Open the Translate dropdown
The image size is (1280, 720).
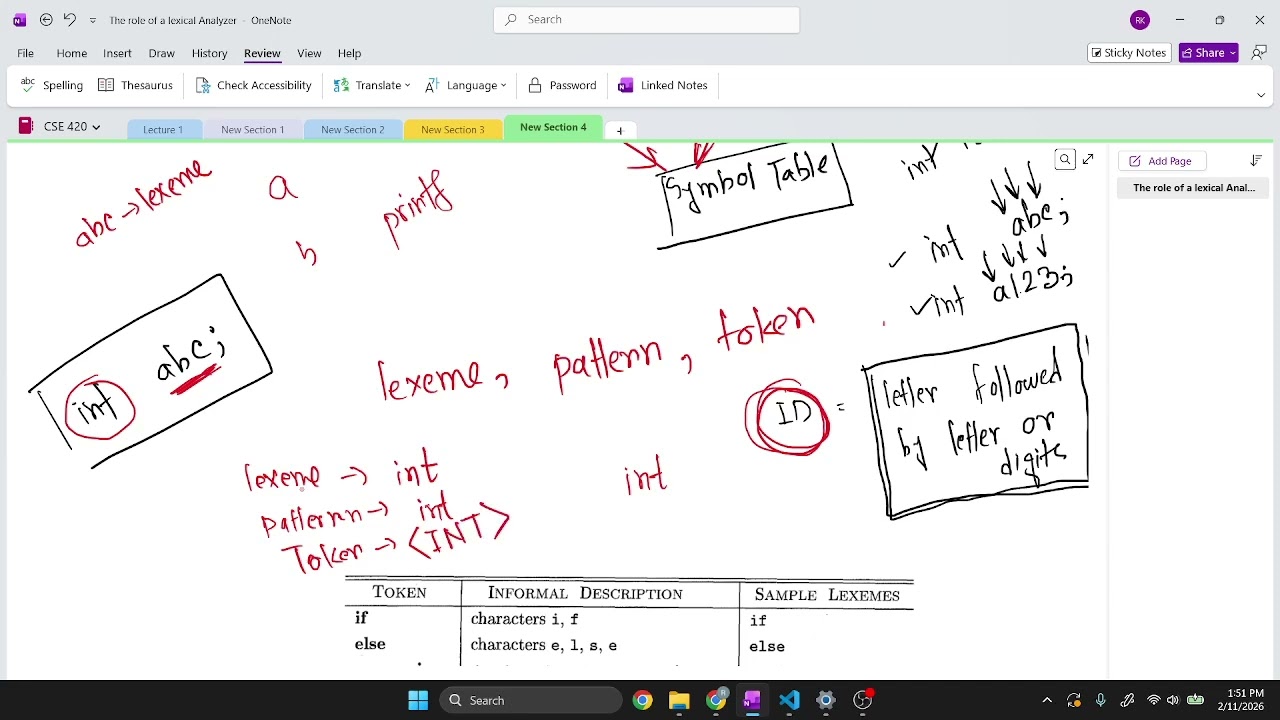coord(371,85)
